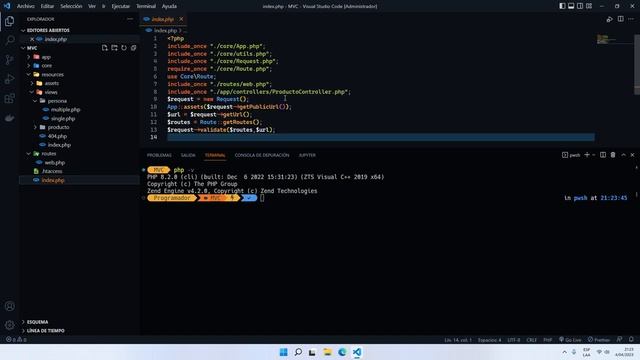Toggle primary sidebar visibility

pyautogui.click(x=562, y=6)
